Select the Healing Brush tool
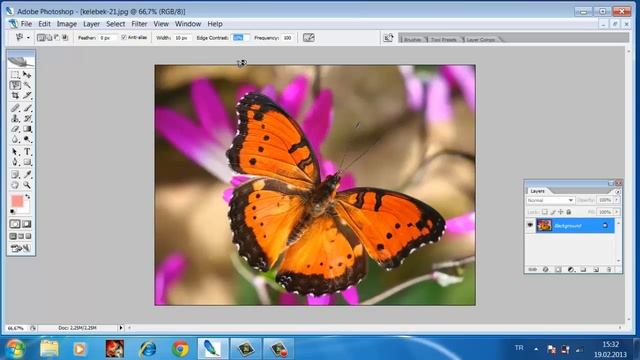640x360 pixels. click(15, 108)
